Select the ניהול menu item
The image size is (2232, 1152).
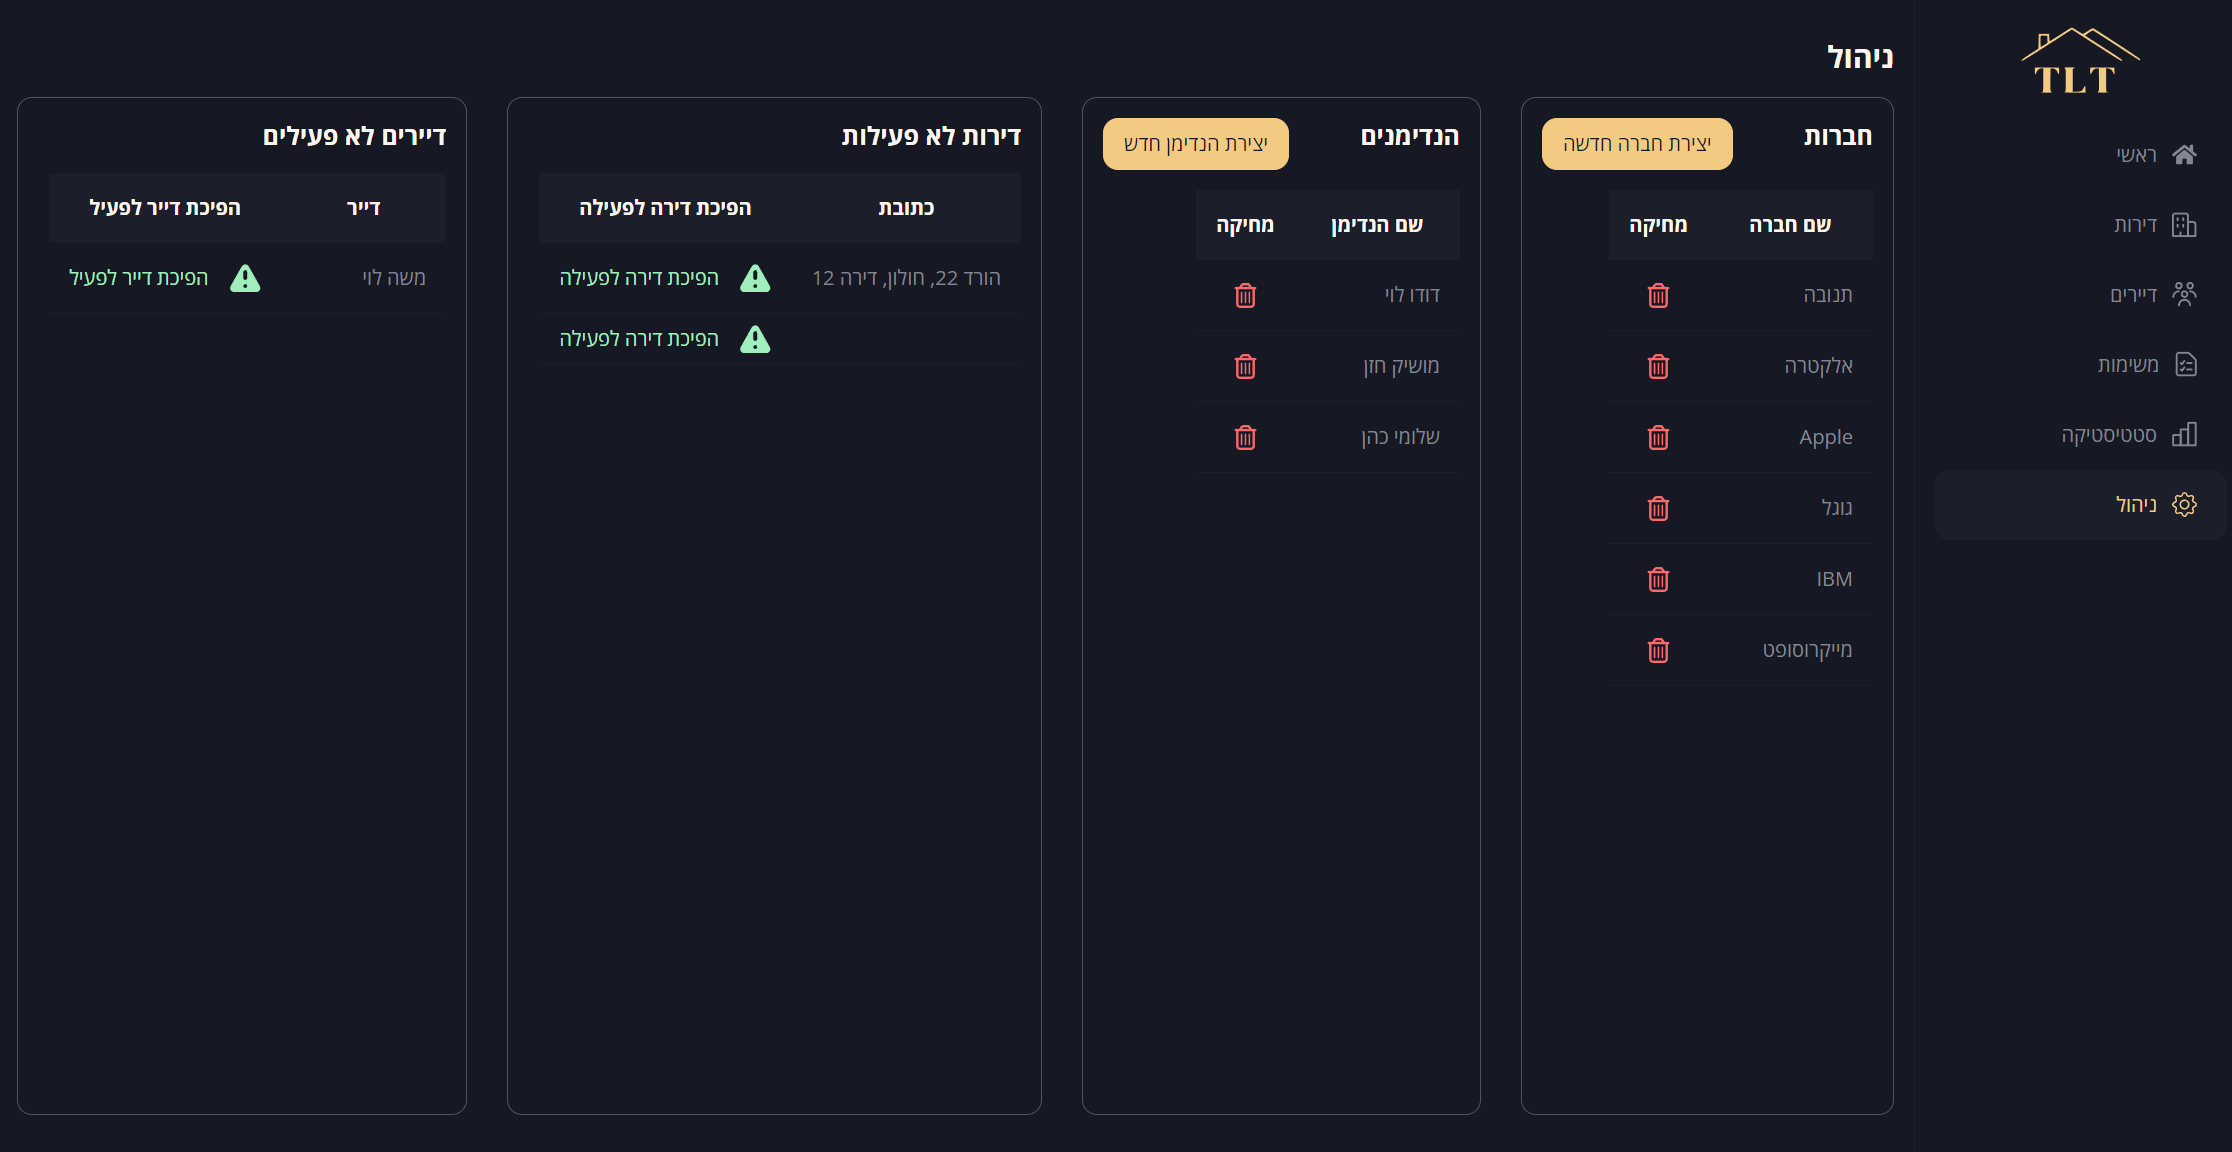[x=2080, y=505]
